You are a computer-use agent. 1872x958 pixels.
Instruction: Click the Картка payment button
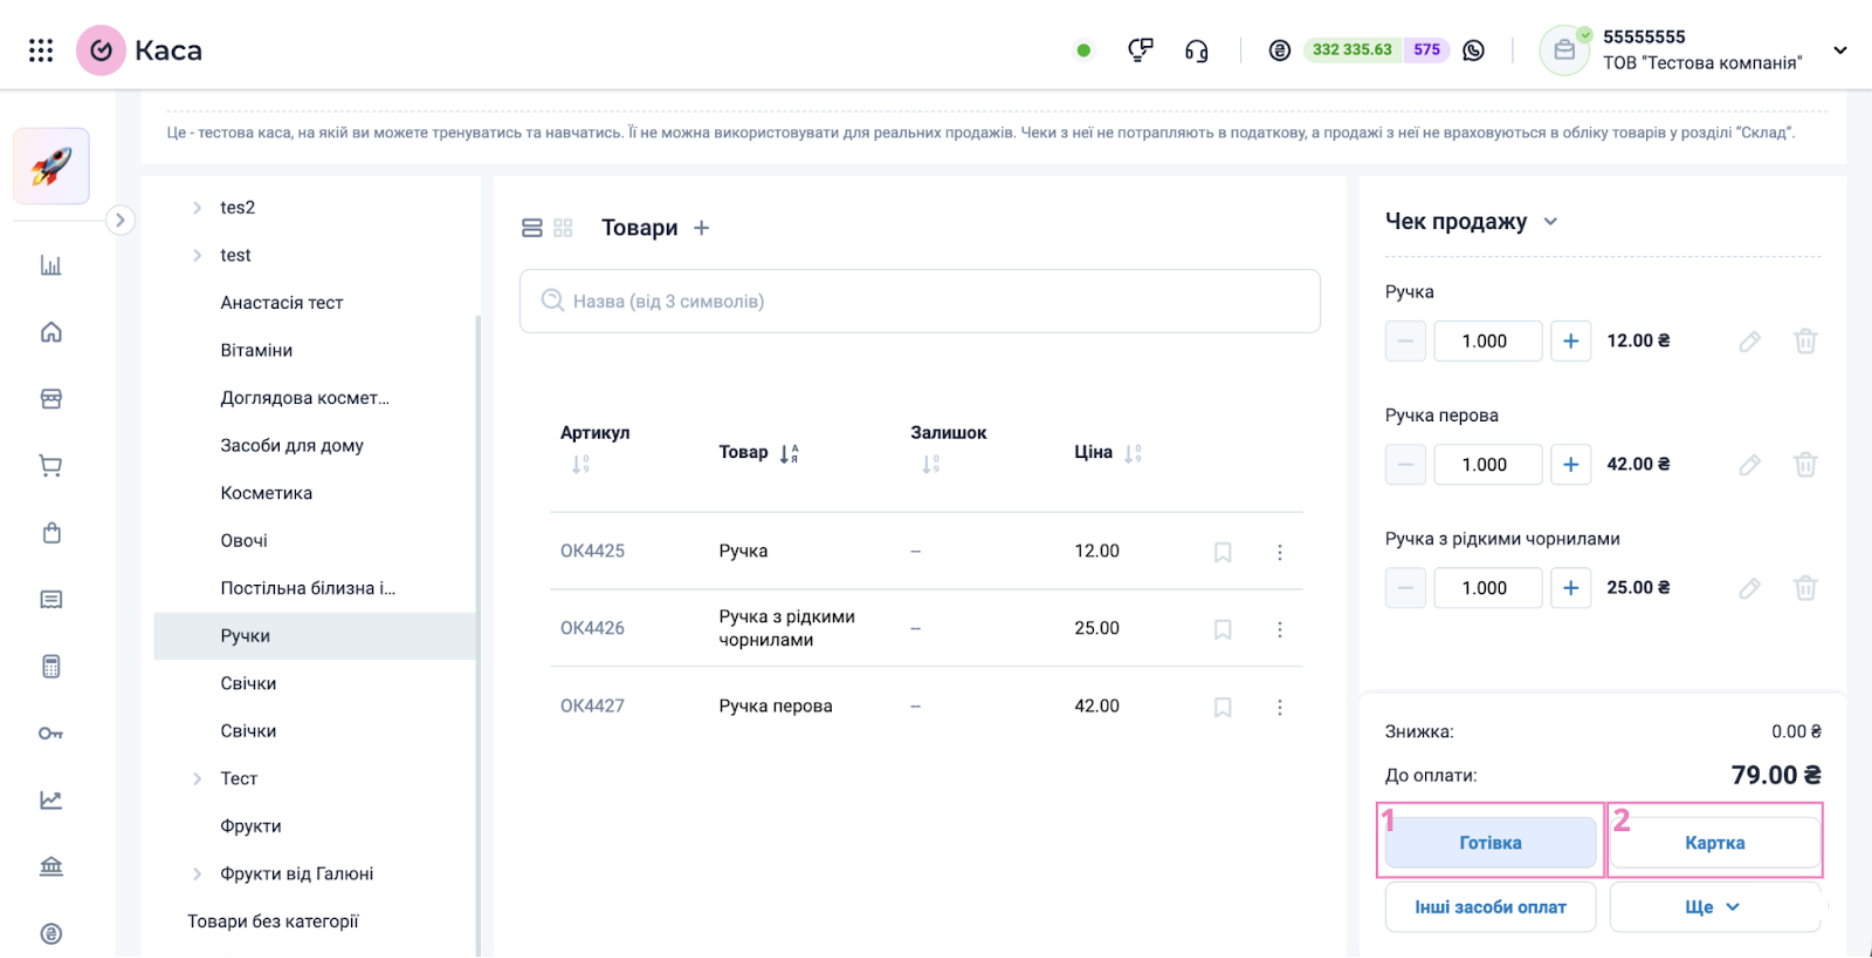click(x=1714, y=843)
